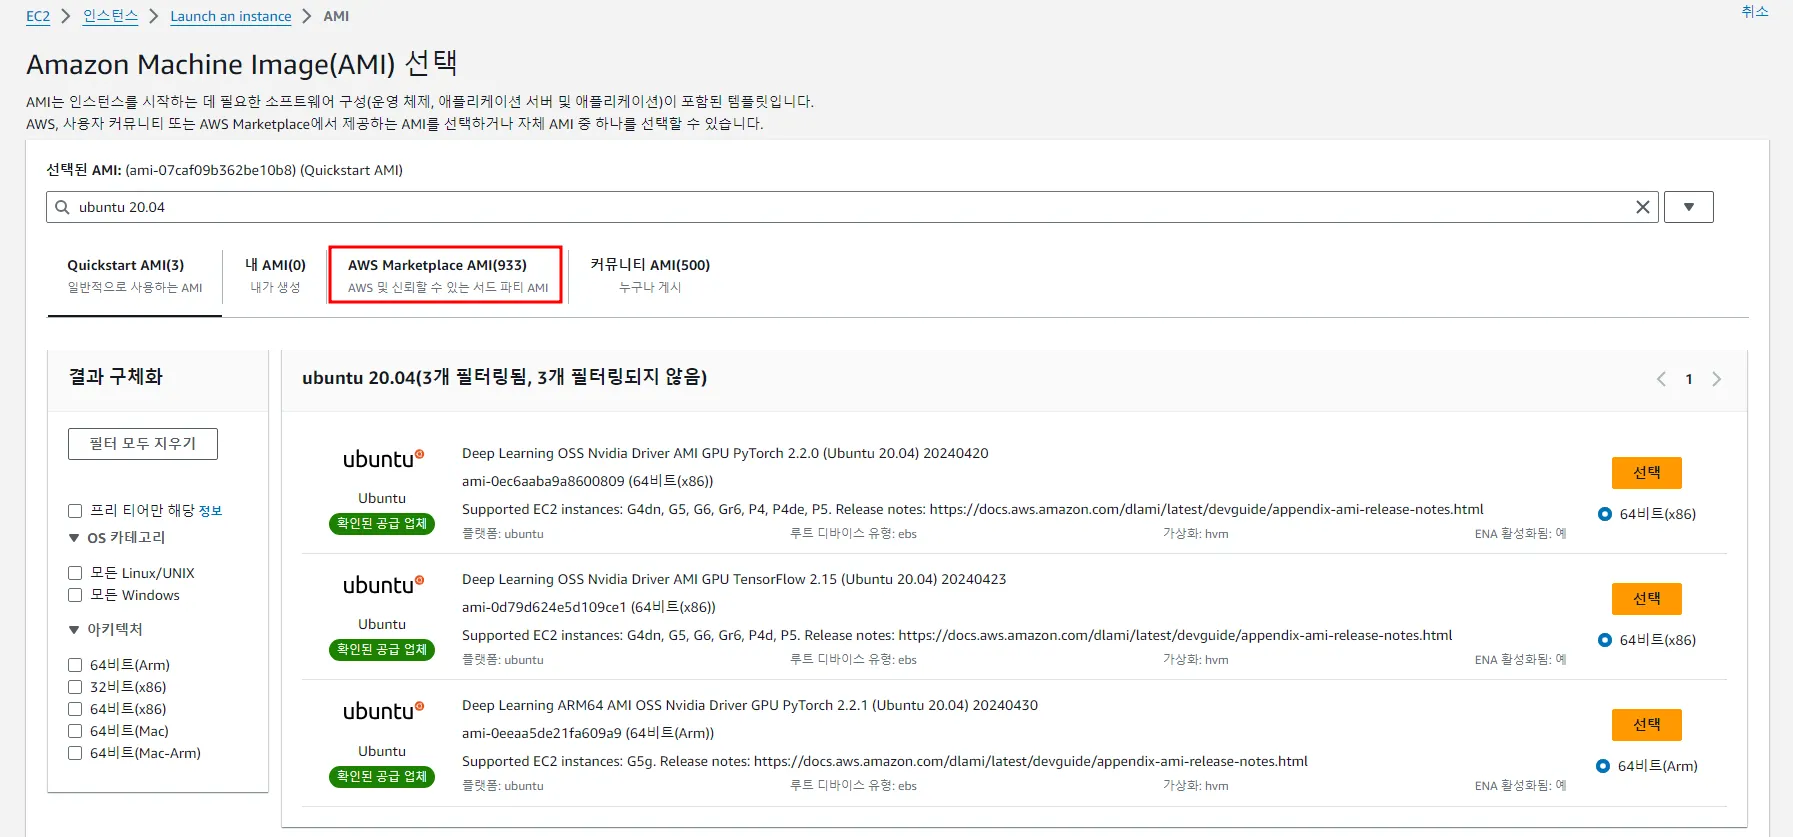Click Ubuntu logo of TensorFlow 2.15 AMI
1793x837 pixels.
(383, 585)
